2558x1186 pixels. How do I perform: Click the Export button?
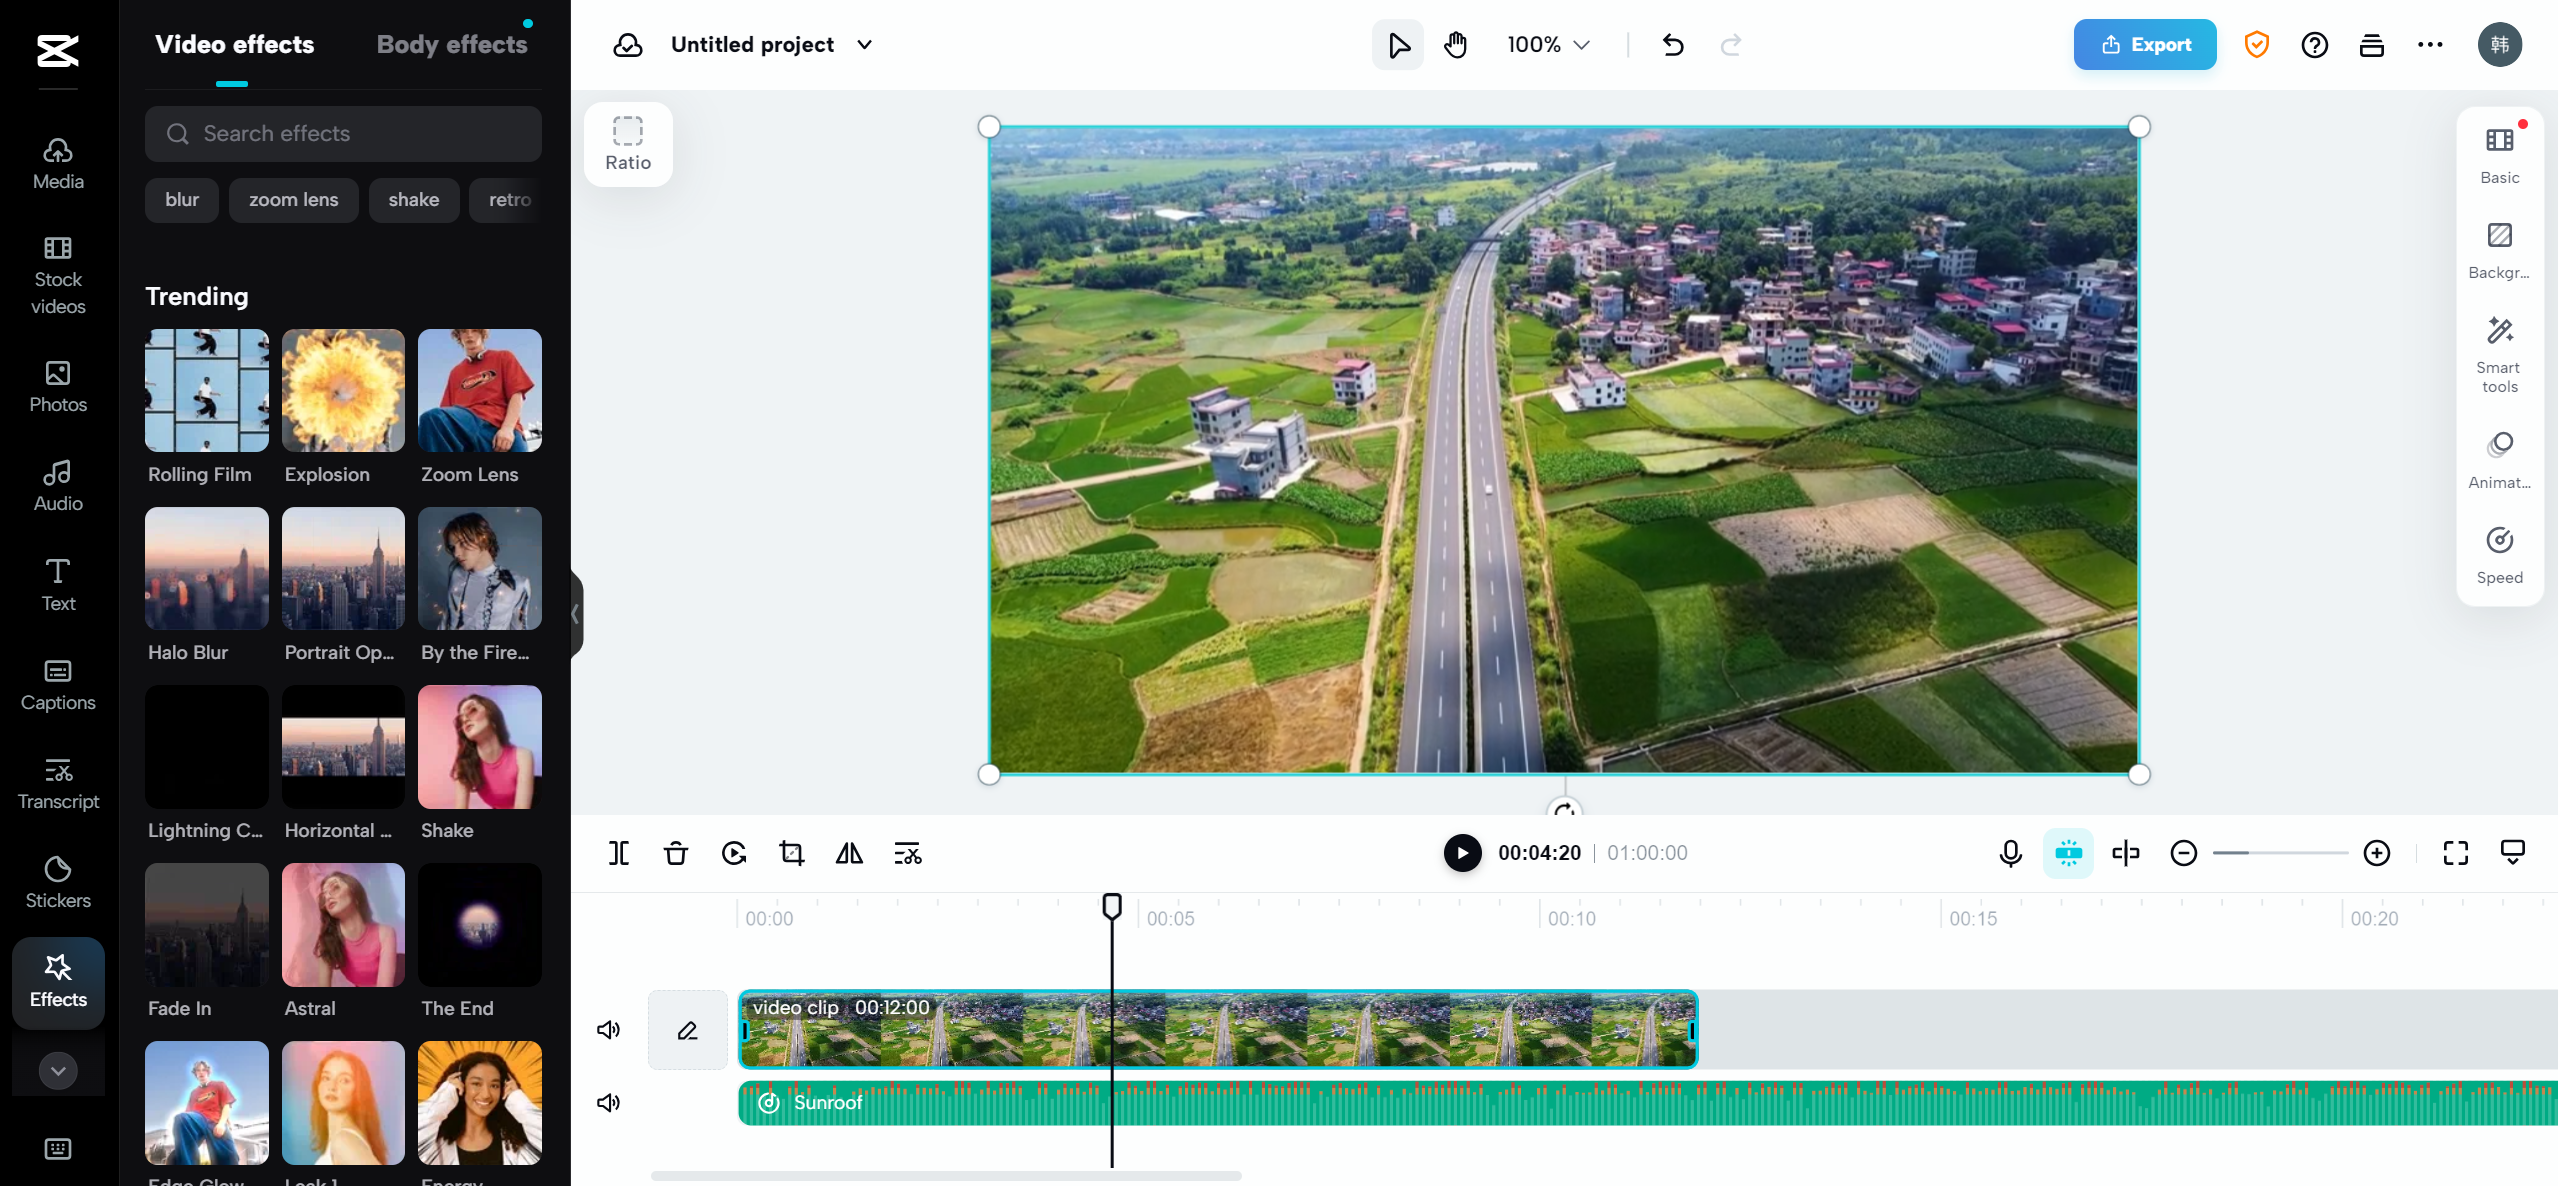(2144, 44)
